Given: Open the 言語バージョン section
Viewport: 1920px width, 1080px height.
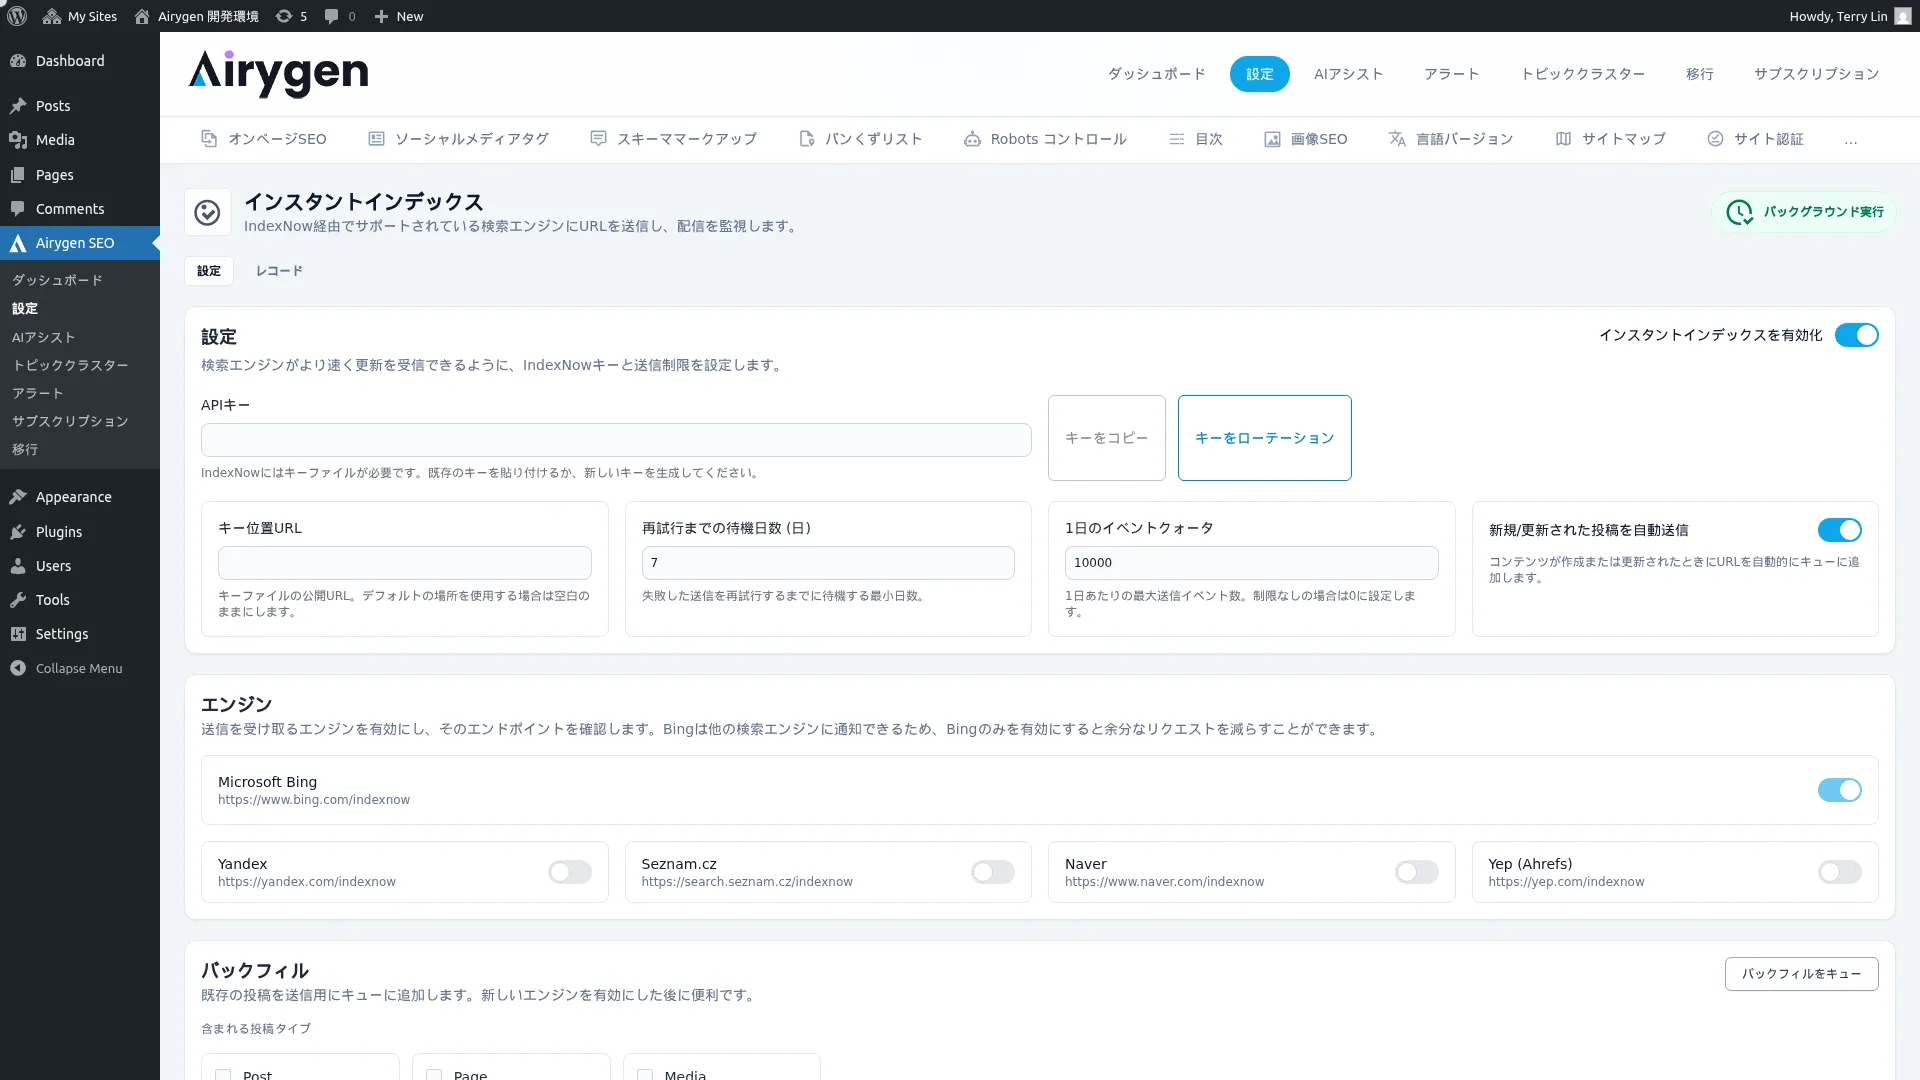Looking at the screenshot, I should coord(1451,139).
